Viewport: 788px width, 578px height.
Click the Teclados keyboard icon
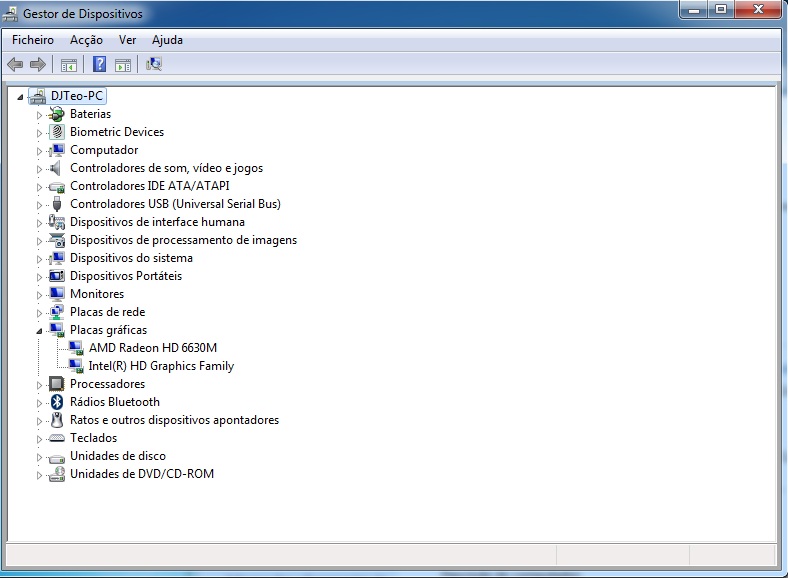pyautogui.click(x=57, y=438)
